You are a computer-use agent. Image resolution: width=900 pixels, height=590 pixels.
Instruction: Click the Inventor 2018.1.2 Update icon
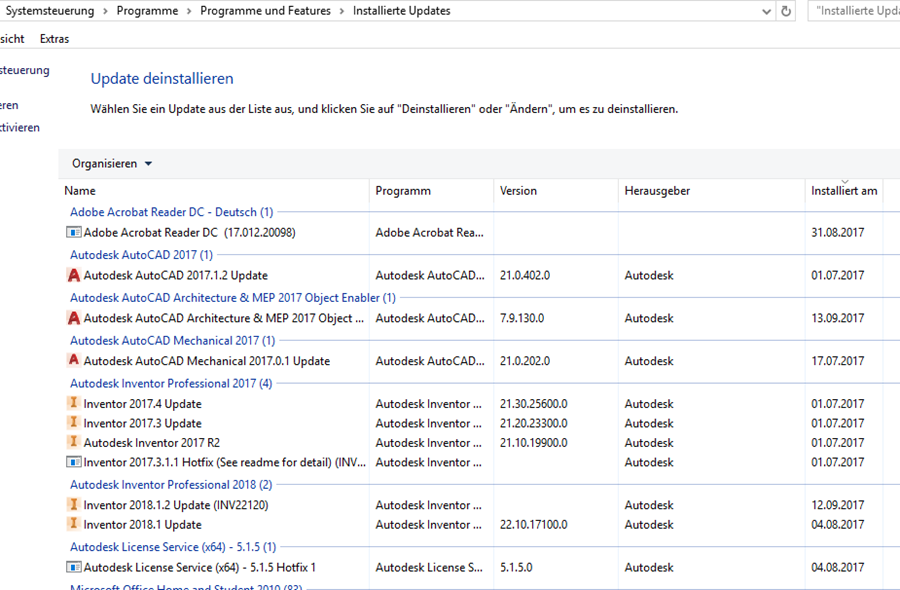coord(73,504)
